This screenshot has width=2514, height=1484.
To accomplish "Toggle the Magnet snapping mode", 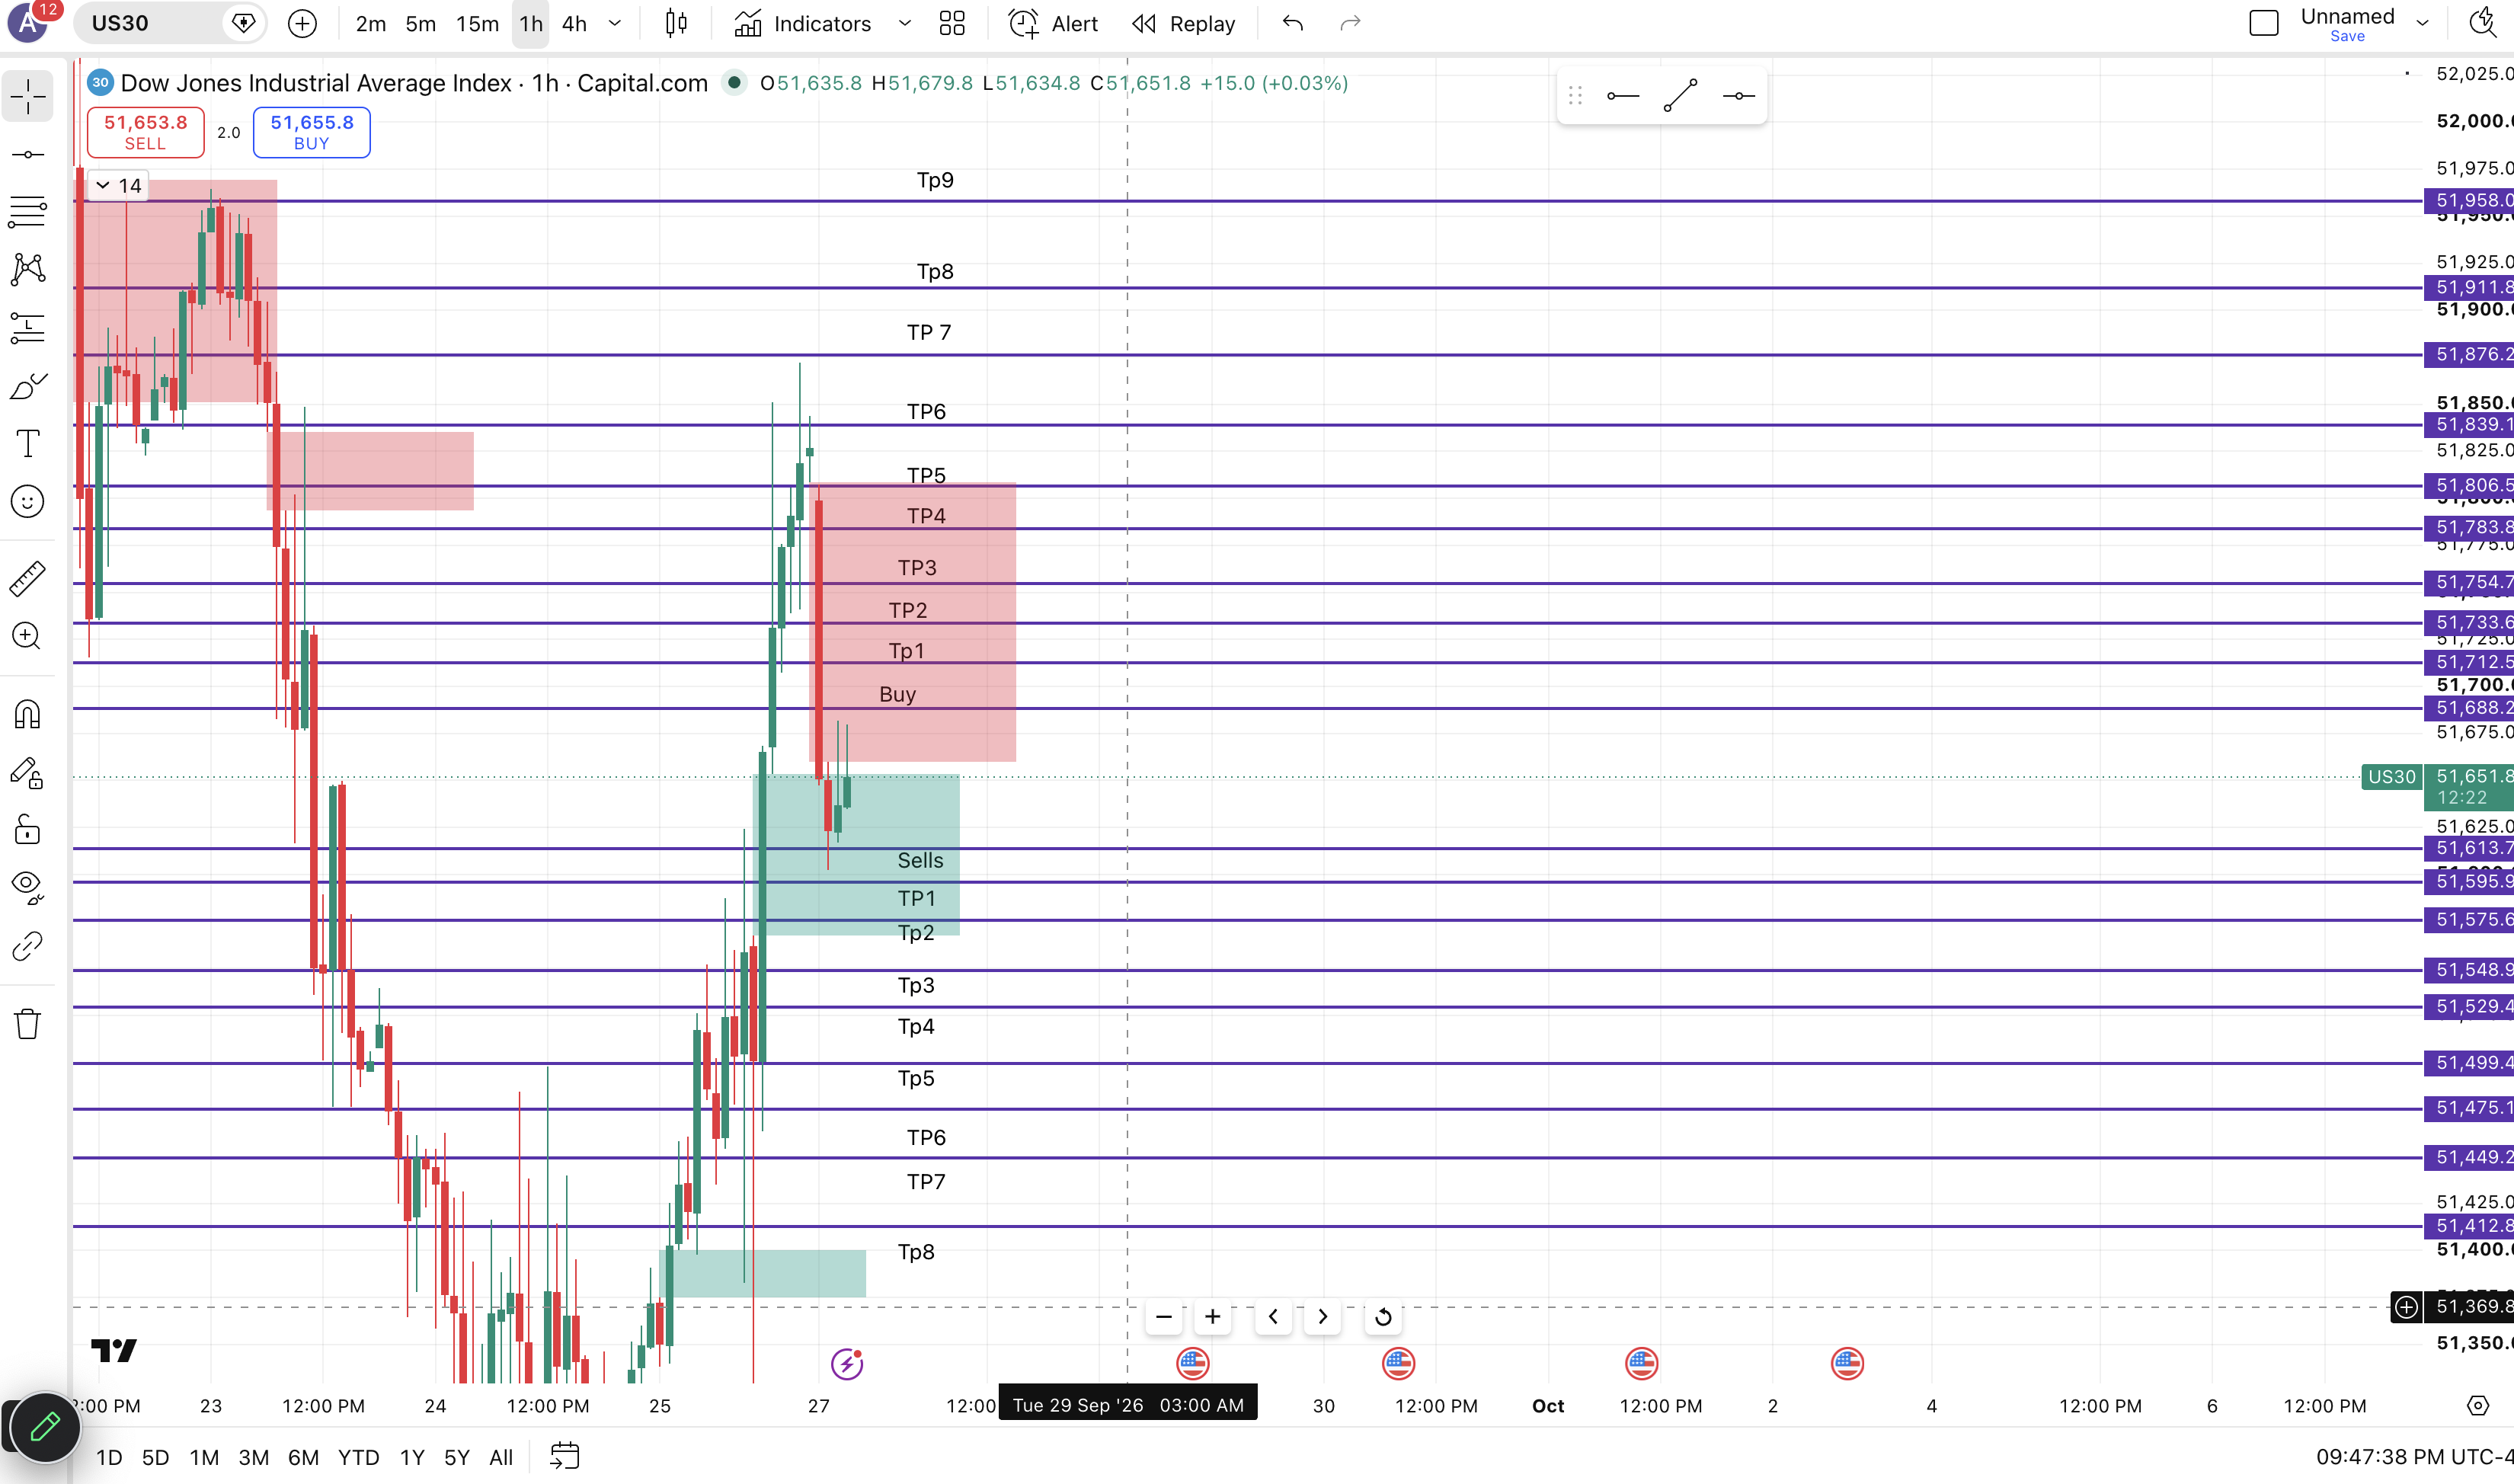I will pyautogui.click(x=28, y=714).
